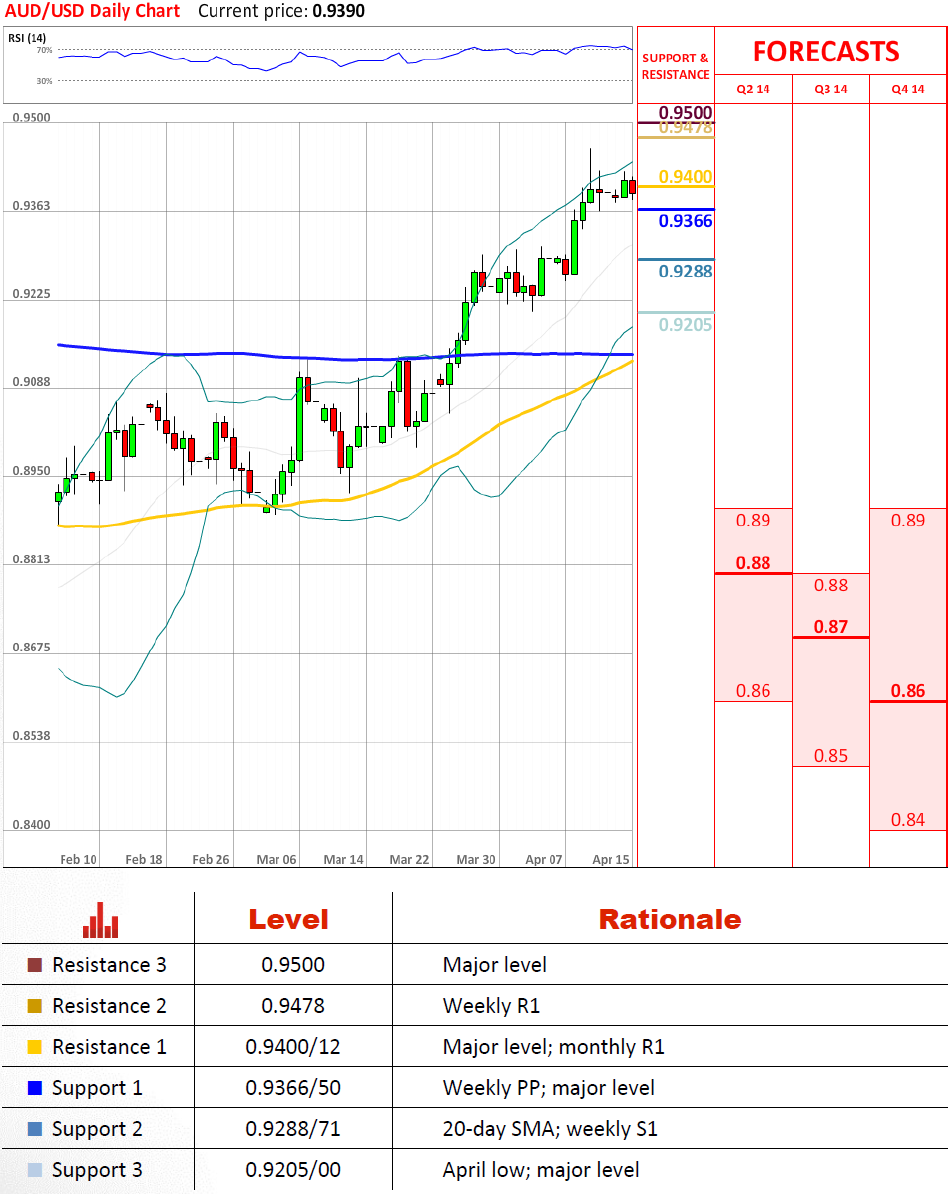Select the Q4 14 forecast column header
The width and height of the screenshot is (952, 1194).
(908, 89)
